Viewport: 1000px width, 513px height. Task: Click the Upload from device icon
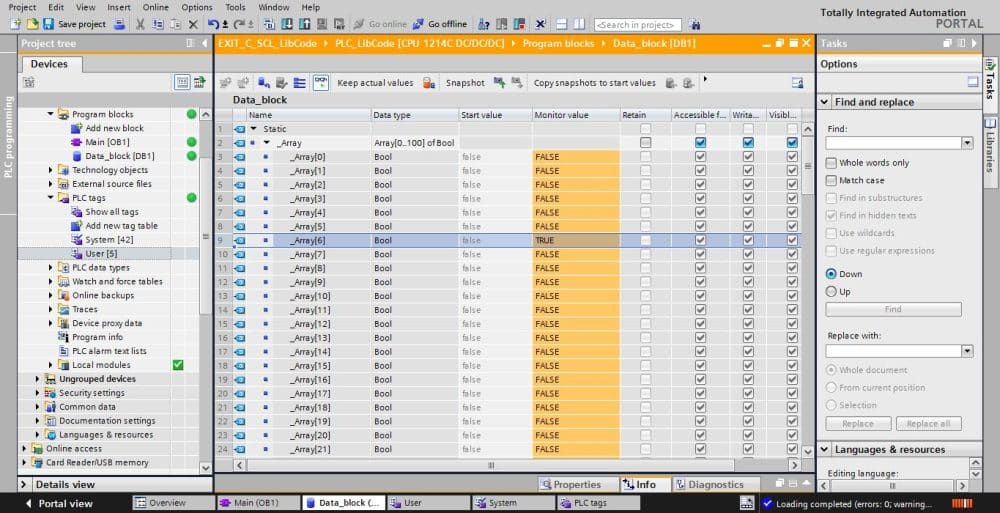click(305, 24)
